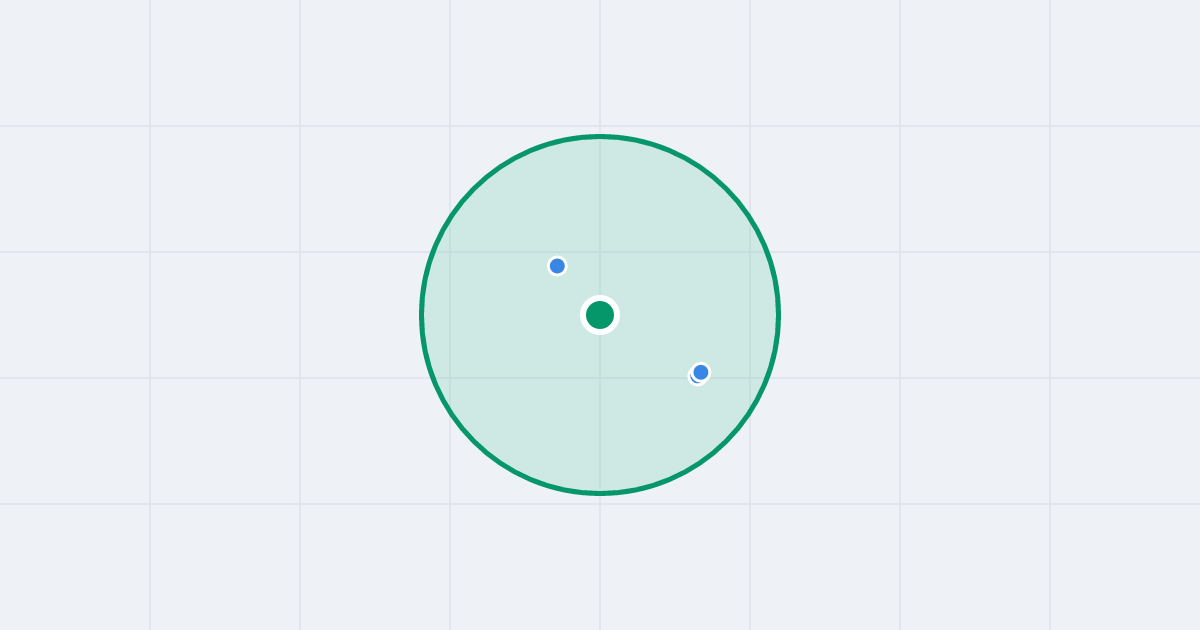Click the grid intersection nearest the bottom-right corner
The height and width of the screenshot is (630, 1200).
1050,504
